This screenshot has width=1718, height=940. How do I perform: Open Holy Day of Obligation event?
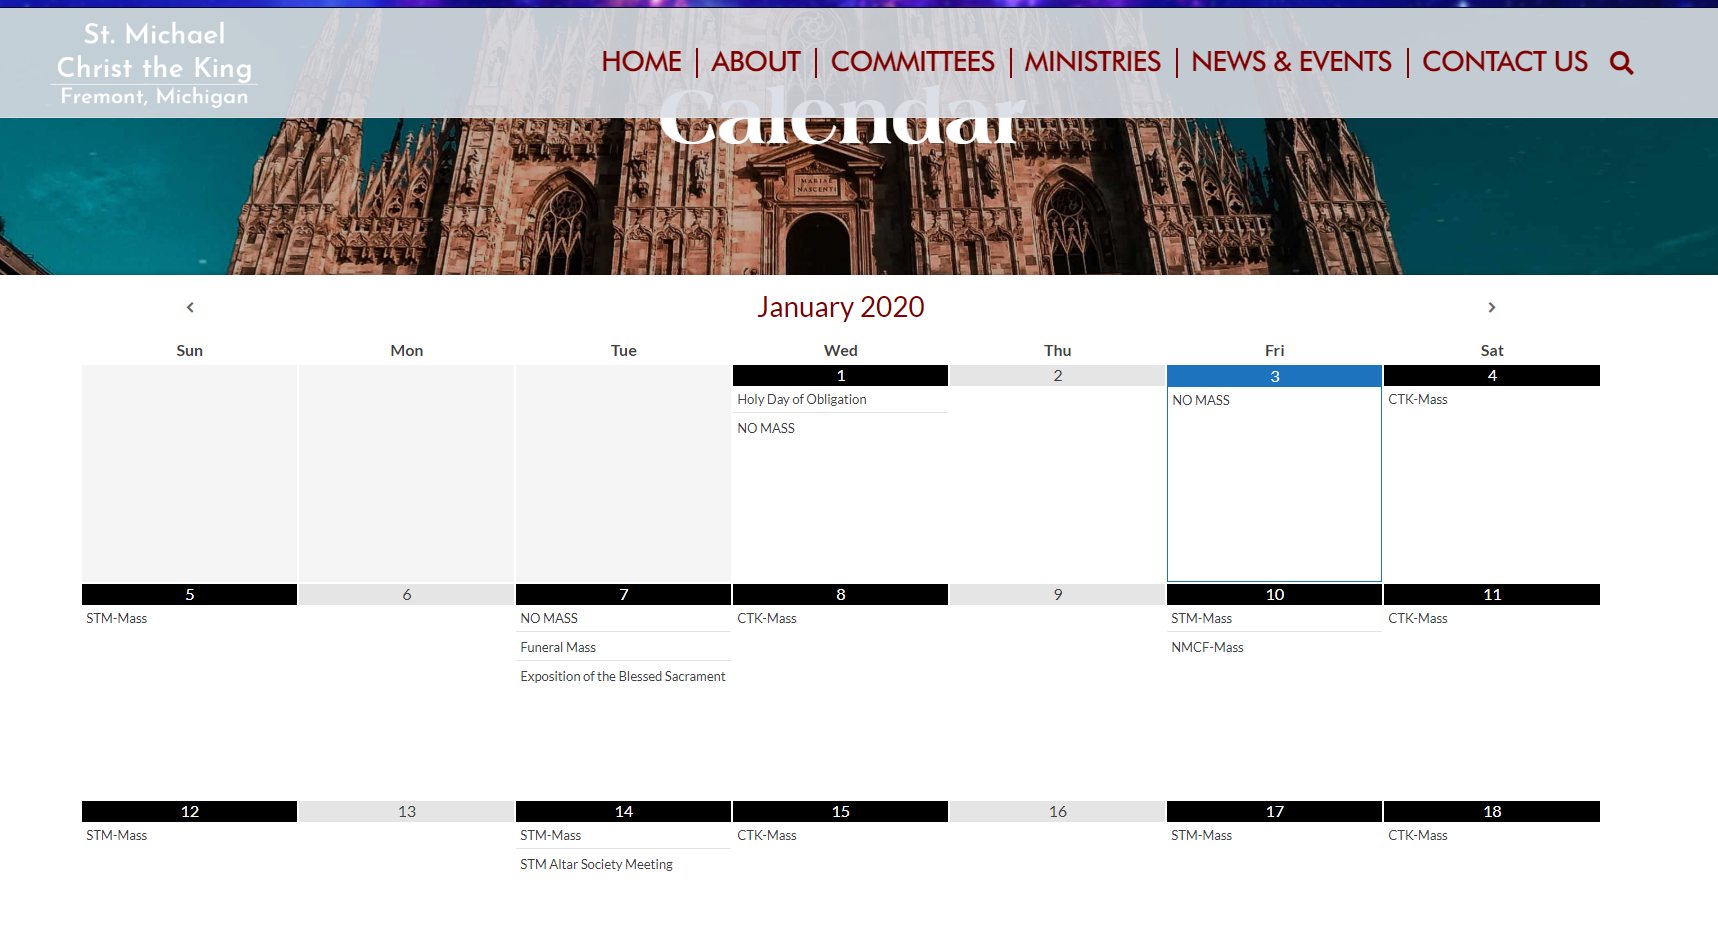[802, 399]
